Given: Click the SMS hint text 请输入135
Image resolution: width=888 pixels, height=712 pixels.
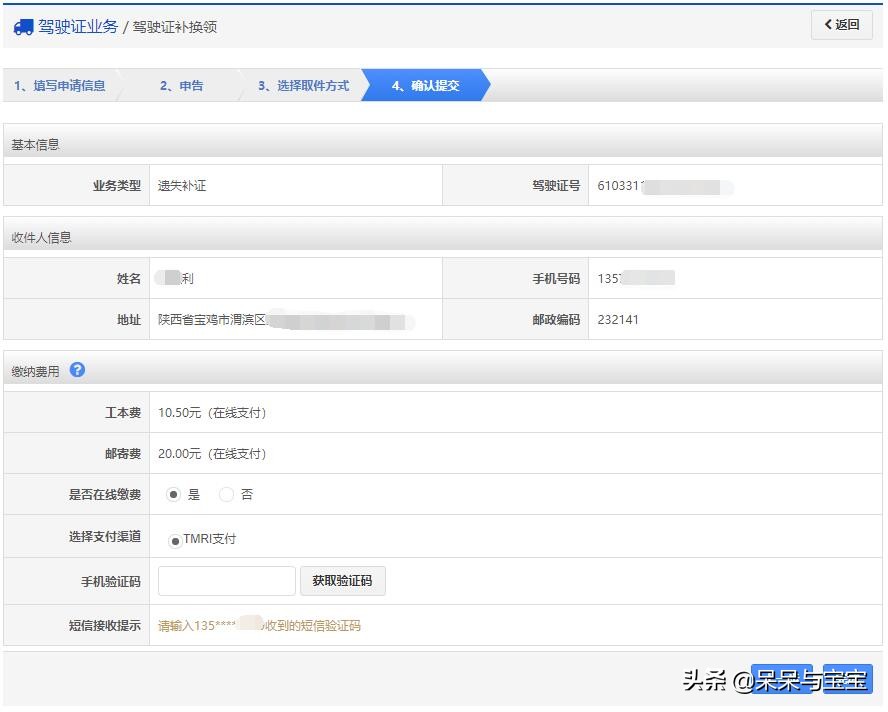Looking at the screenshot, I should 186,625.
